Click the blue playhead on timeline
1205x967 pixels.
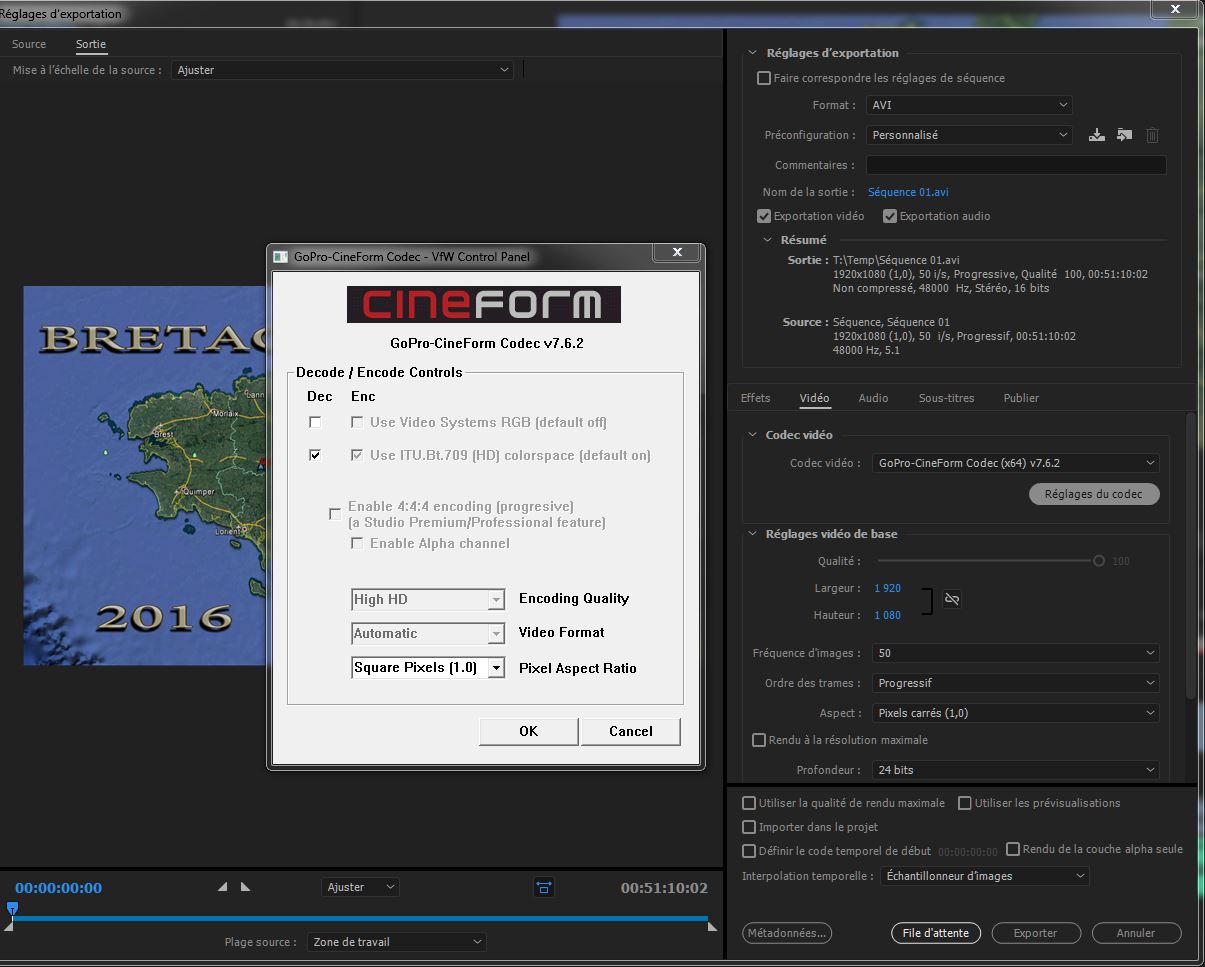(12, 909)
